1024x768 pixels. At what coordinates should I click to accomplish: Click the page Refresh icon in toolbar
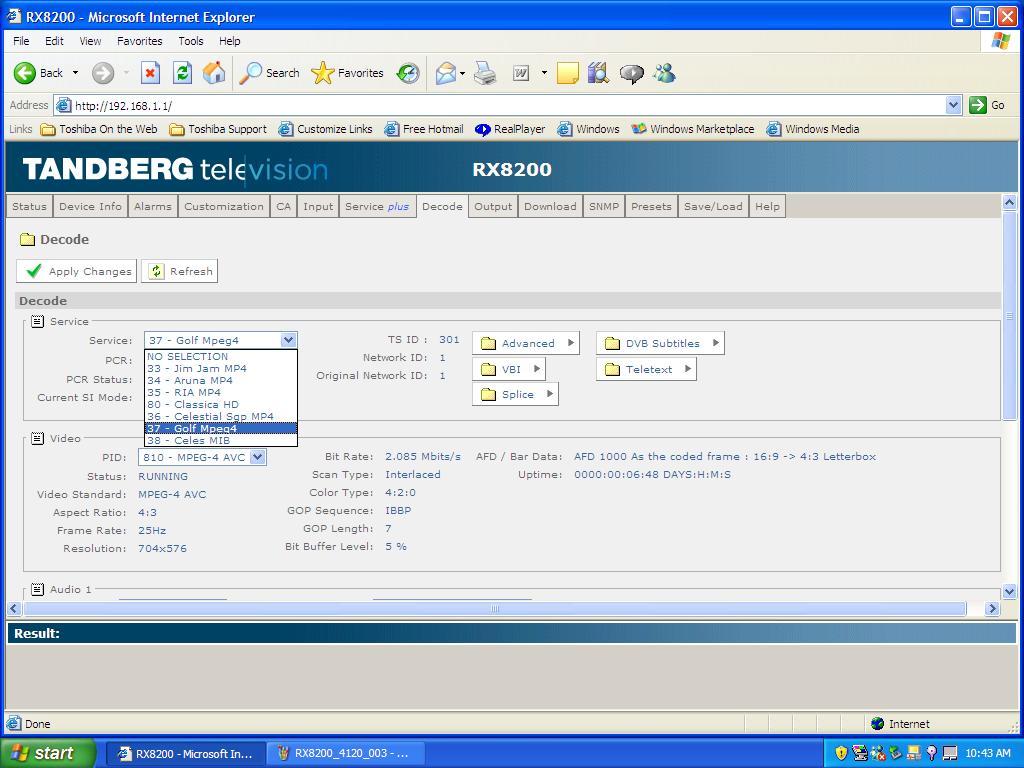[182, 73]
